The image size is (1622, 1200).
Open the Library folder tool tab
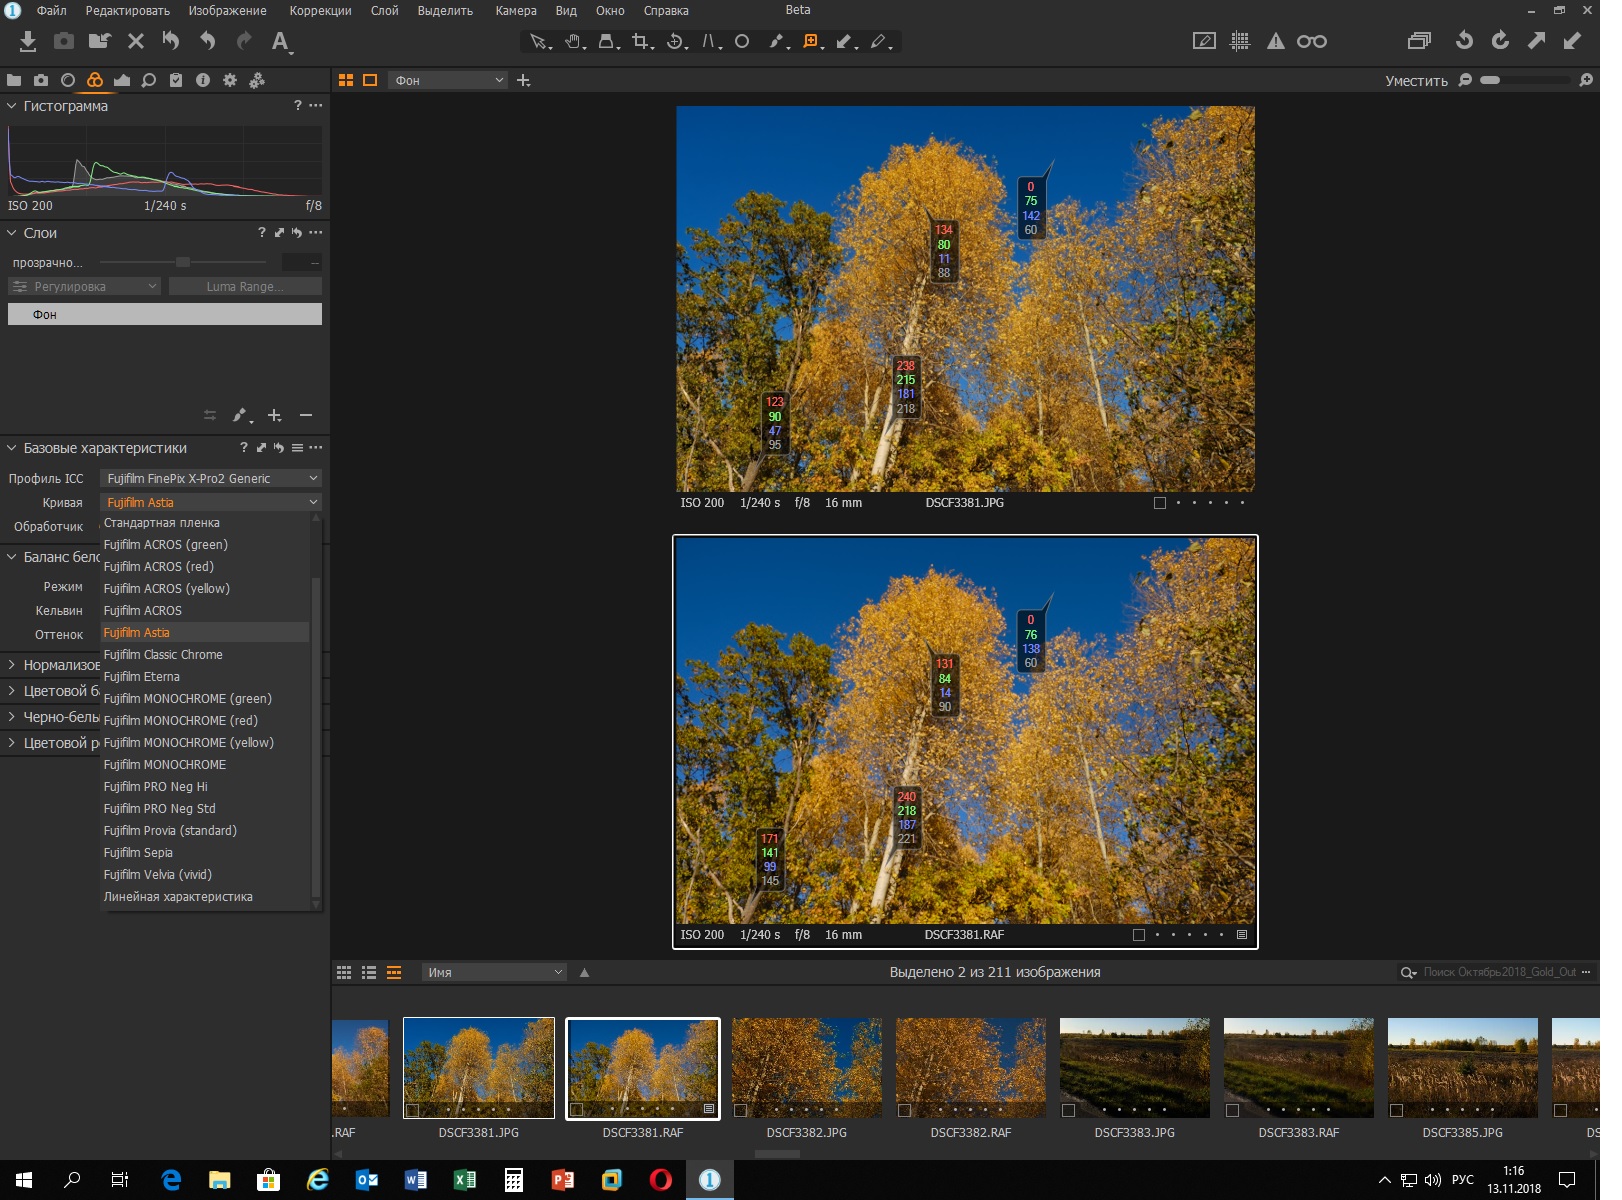click(14, 80)
